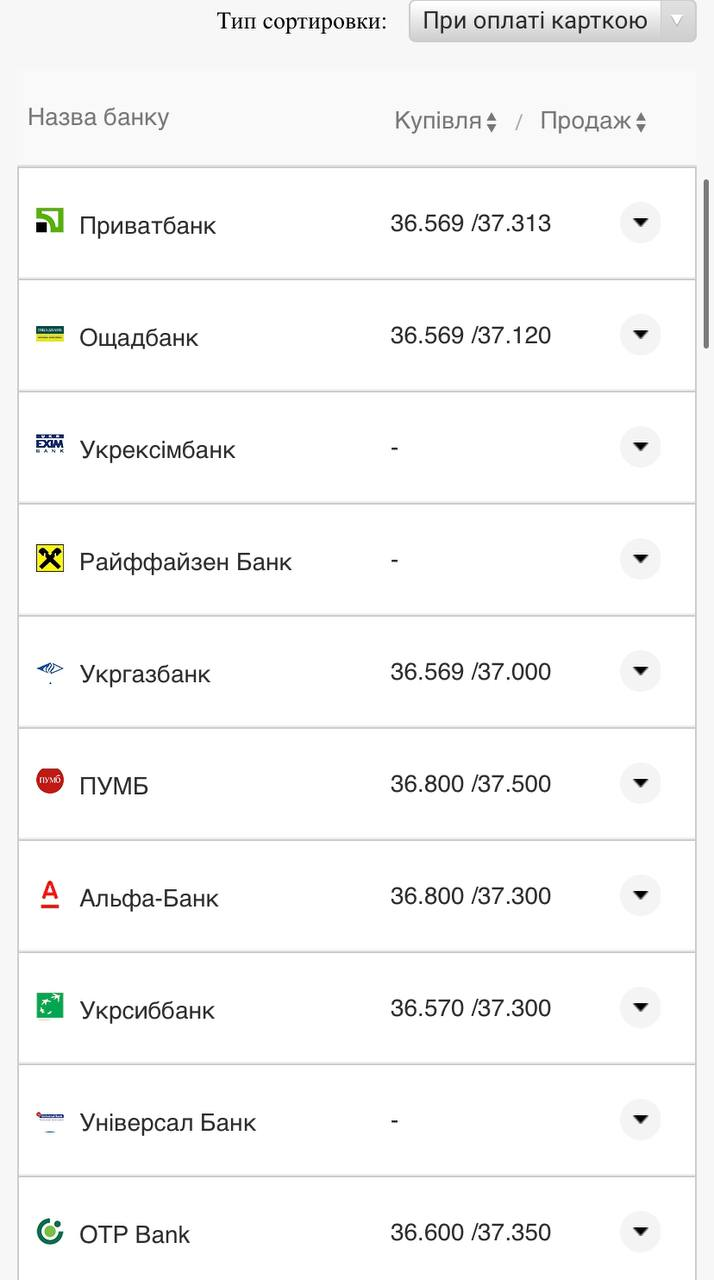The width and height of the screenshot is (714, 1280).
Task: Select the Альфа-Банк bank name
Action: point(149,897)
